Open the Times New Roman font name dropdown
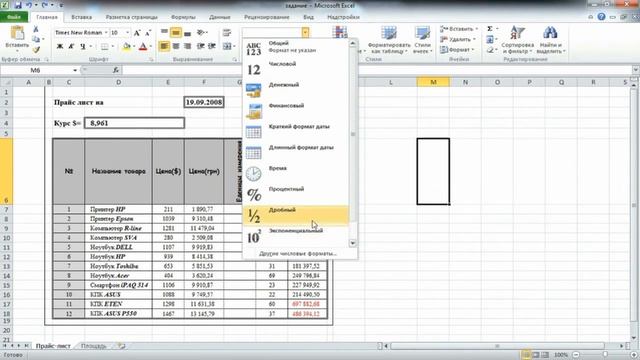 pos(106,33)
